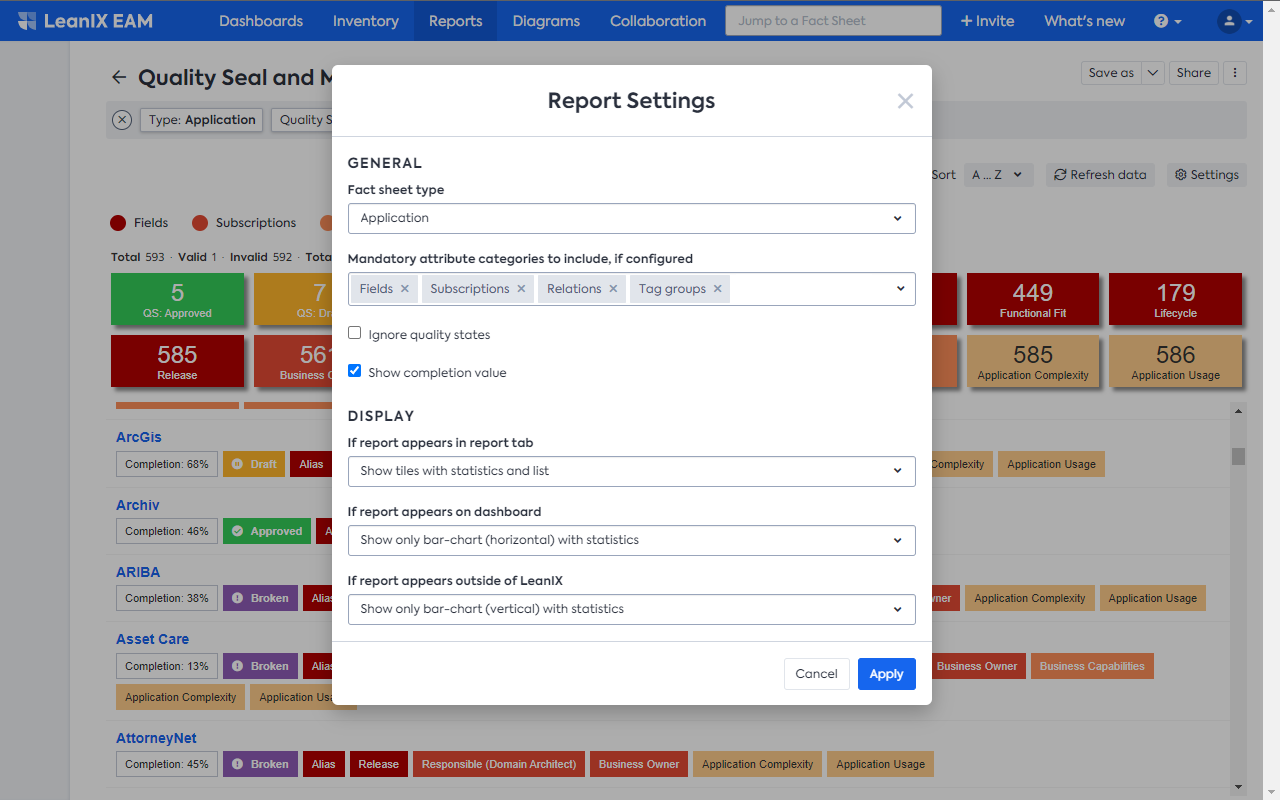Click the list scrollbar down arrow
Image resolution: width=1280 pixels, height=800 pixels.
(x=1239, y=787)
